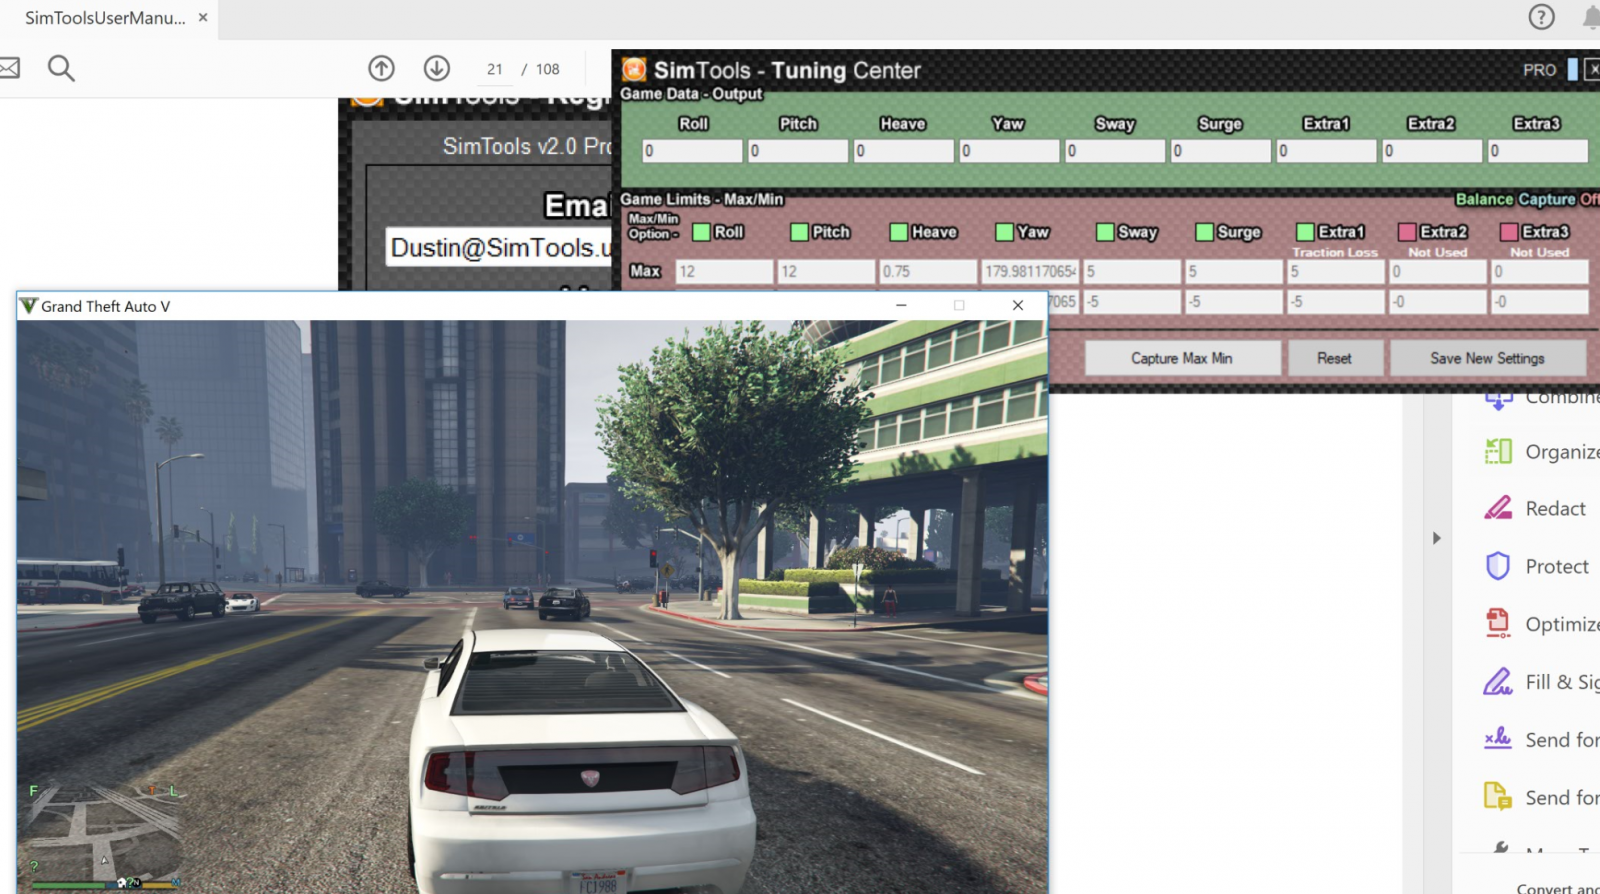Click the Extra1 Min field showing -5
Image resolution: width=1600 pixels, height=894 pixels.
pos(1336,301)
